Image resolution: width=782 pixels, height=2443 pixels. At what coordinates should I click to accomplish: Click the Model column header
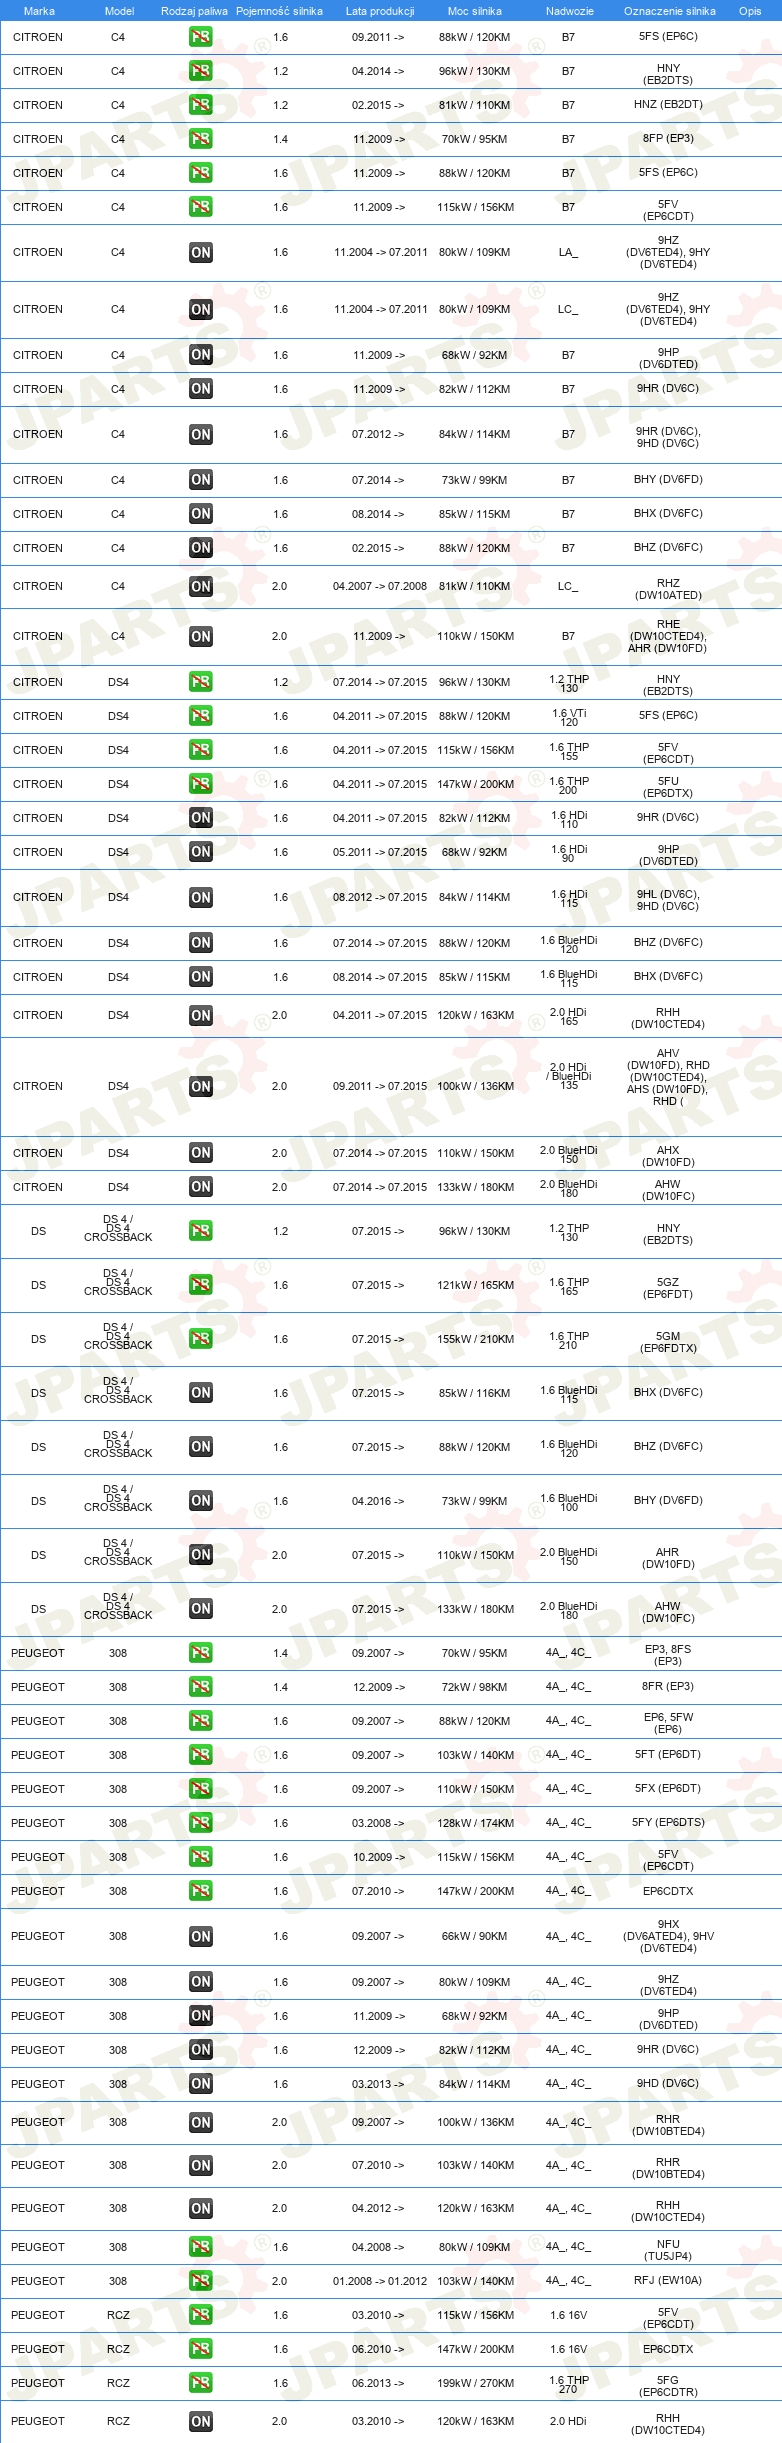click(119, 11)
